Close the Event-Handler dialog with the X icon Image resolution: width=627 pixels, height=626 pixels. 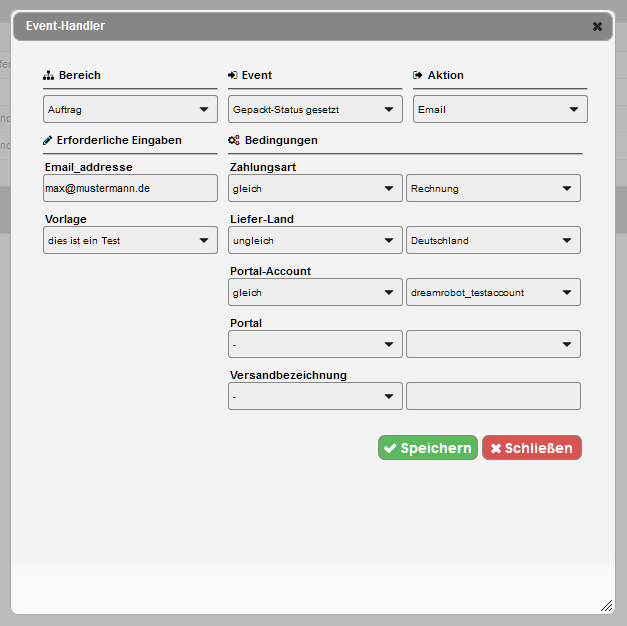(597, 26)
